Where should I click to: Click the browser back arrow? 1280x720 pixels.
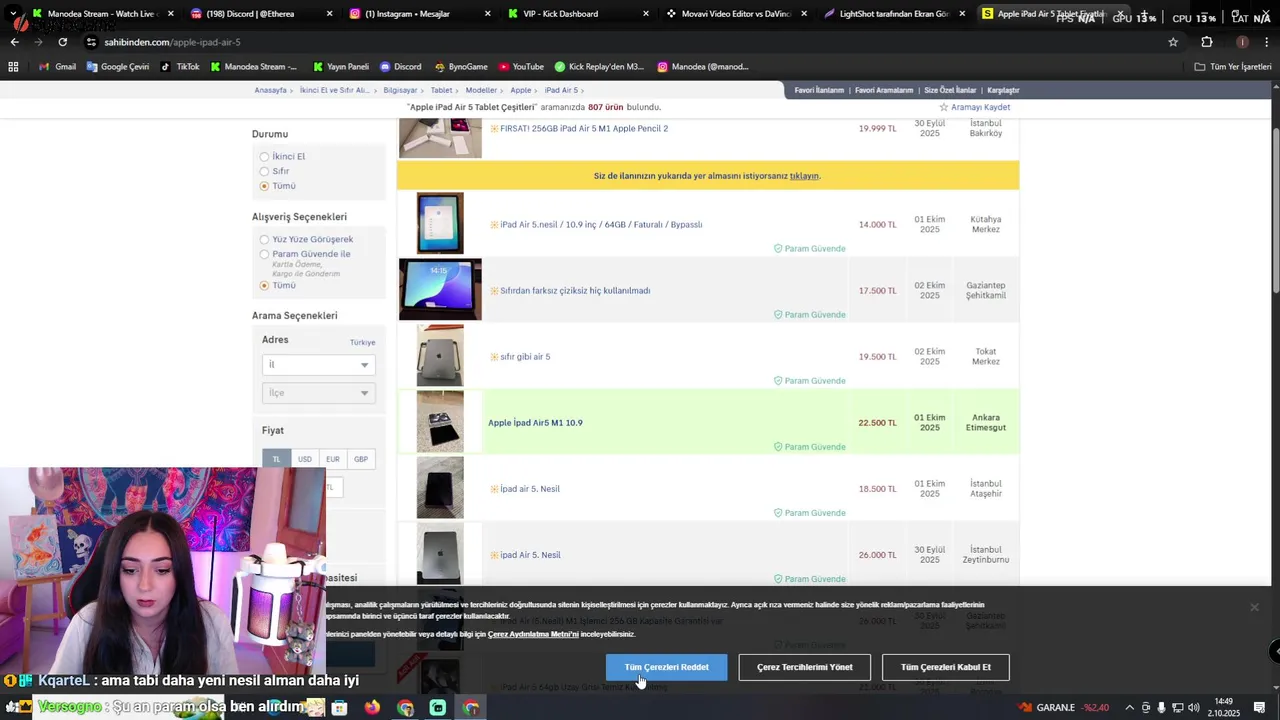click(14, 42)
